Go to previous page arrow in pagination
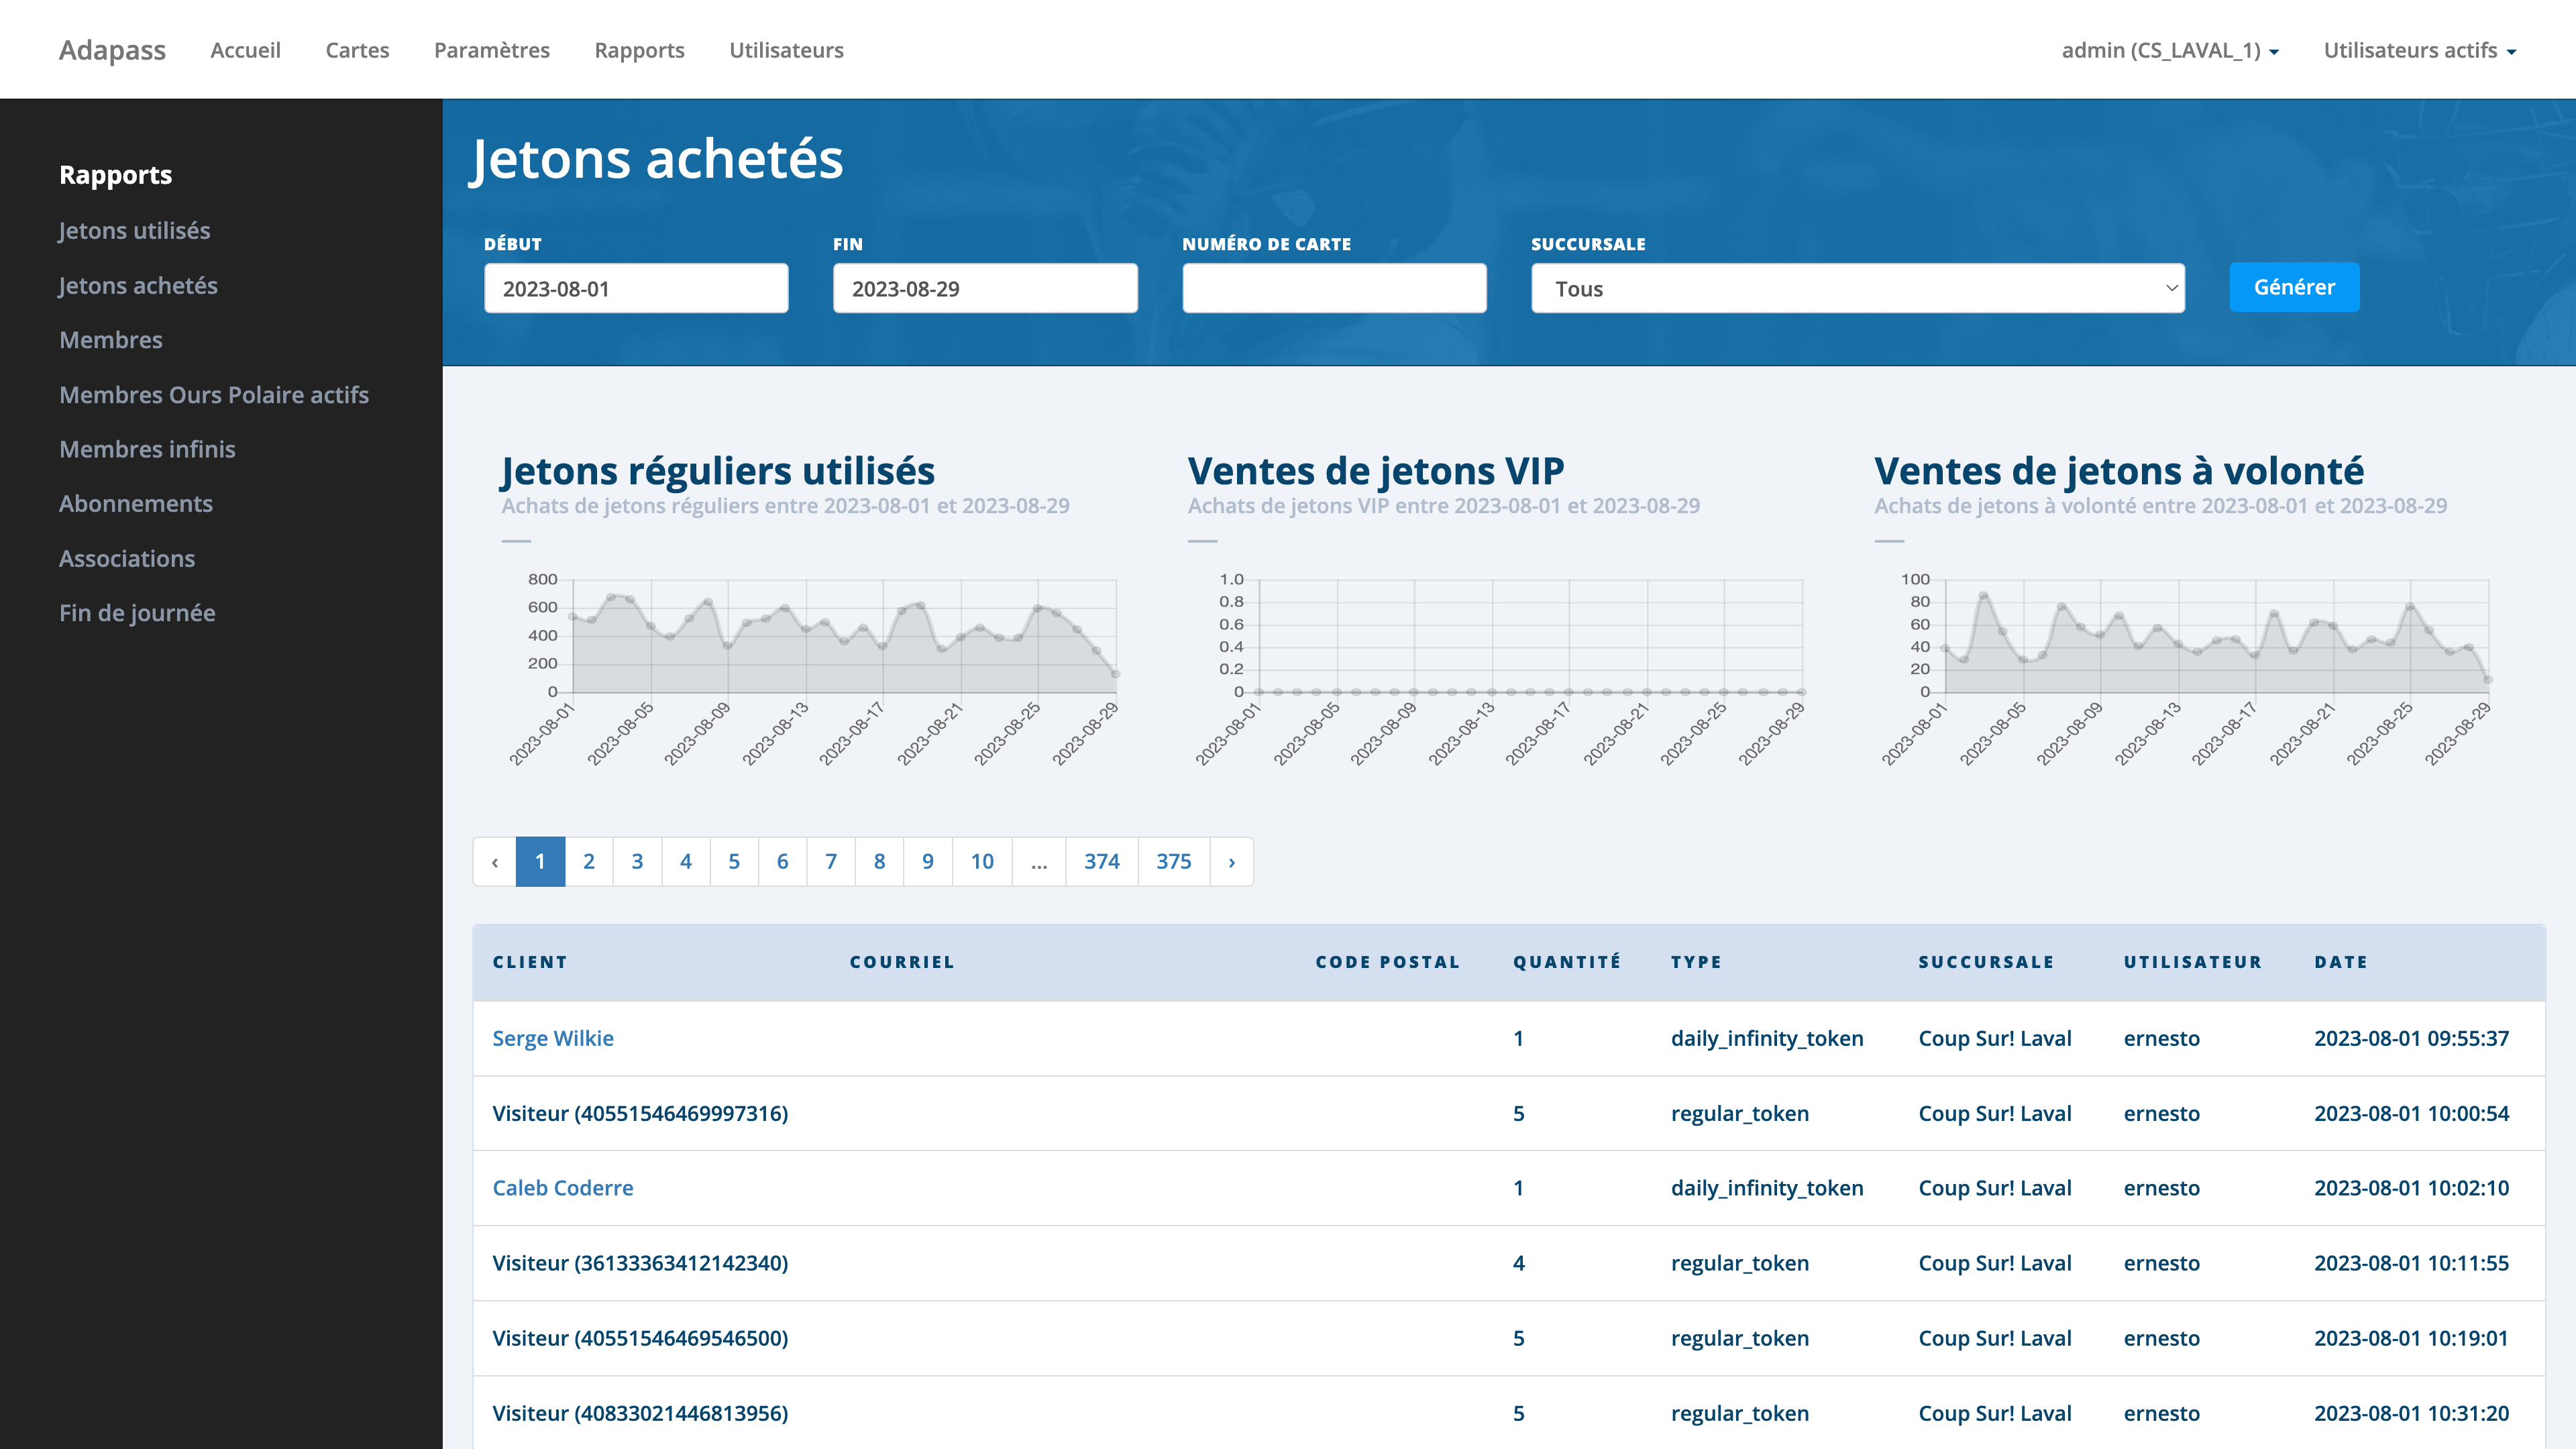 [494, 861]
